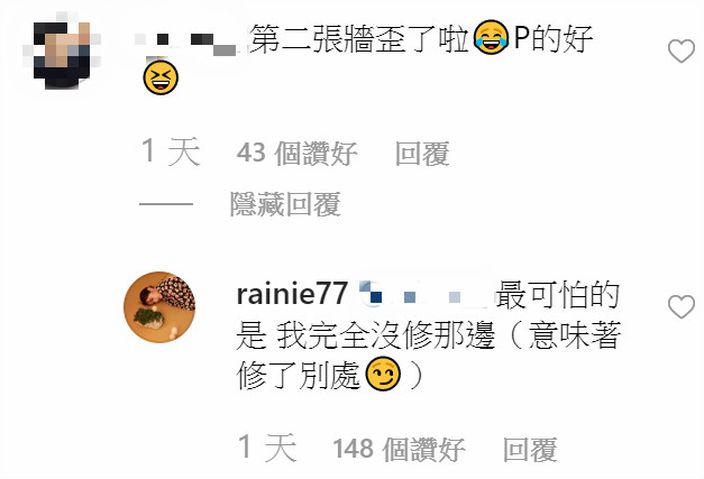View the 43 個讚好 likes list

point(297,153)
